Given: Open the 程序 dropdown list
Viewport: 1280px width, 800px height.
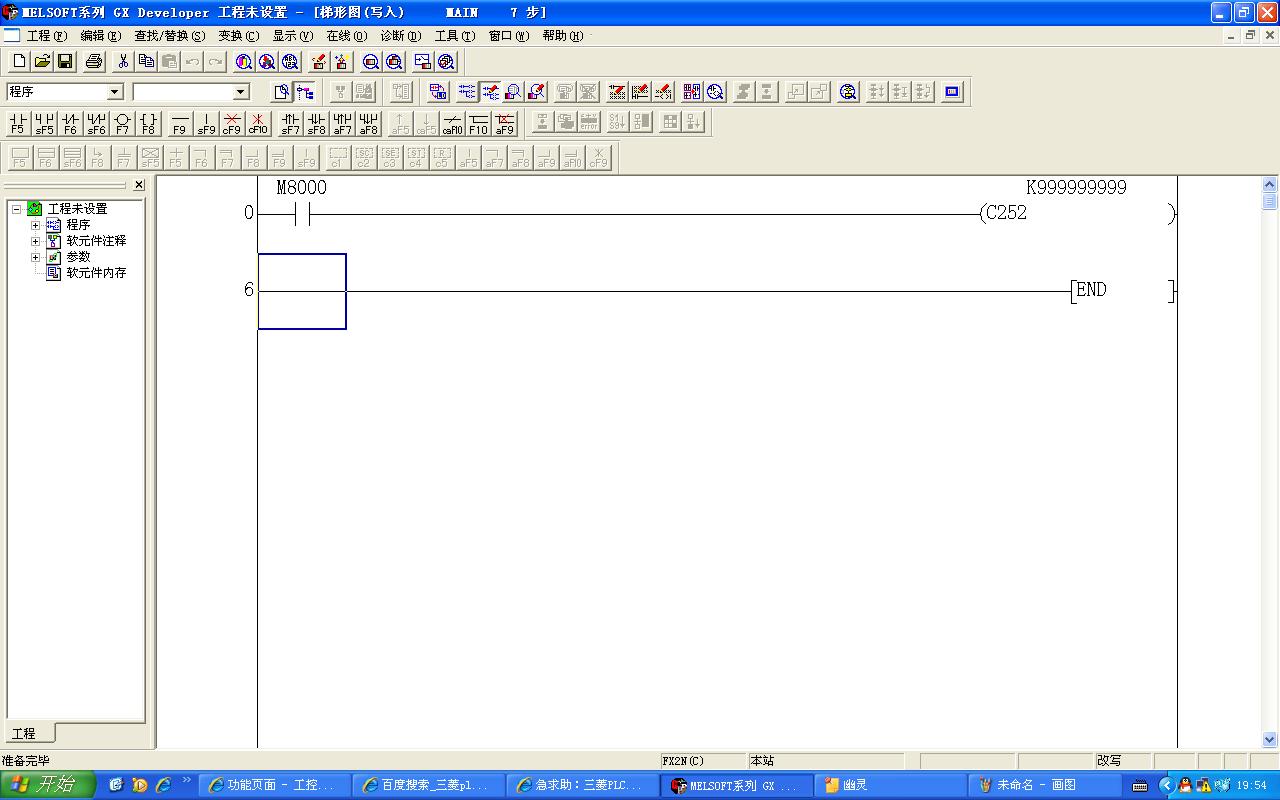Looking at the screenshot, I should point(114,92).
